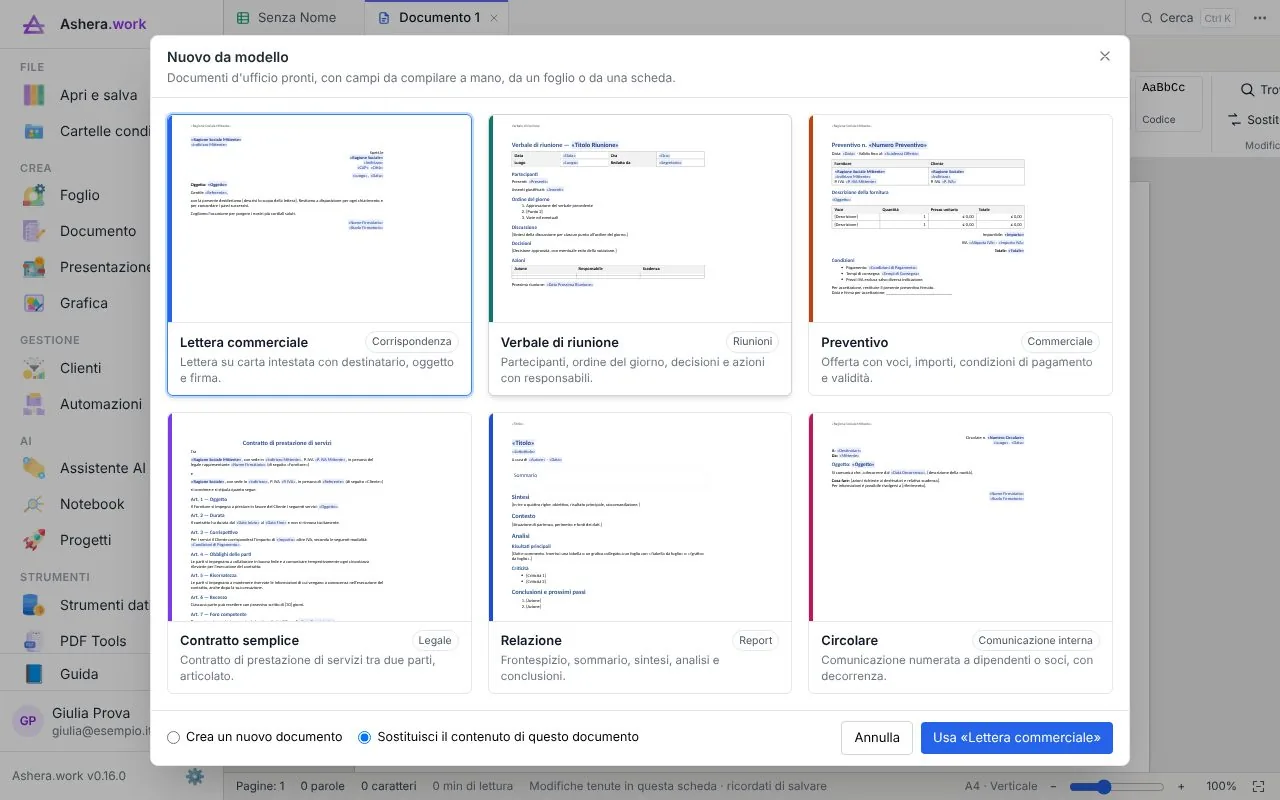
Task: Open settings gear icon near version label
Action: point(195,776)
